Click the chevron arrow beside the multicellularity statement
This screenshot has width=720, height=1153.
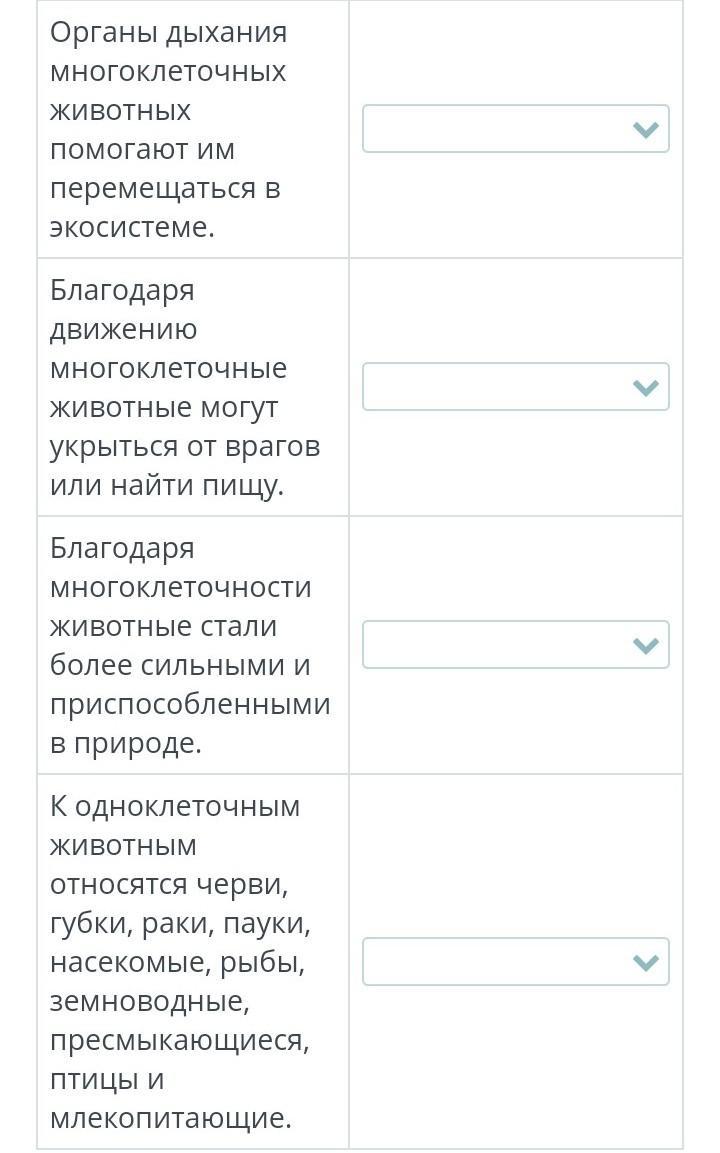click(646, 645)
